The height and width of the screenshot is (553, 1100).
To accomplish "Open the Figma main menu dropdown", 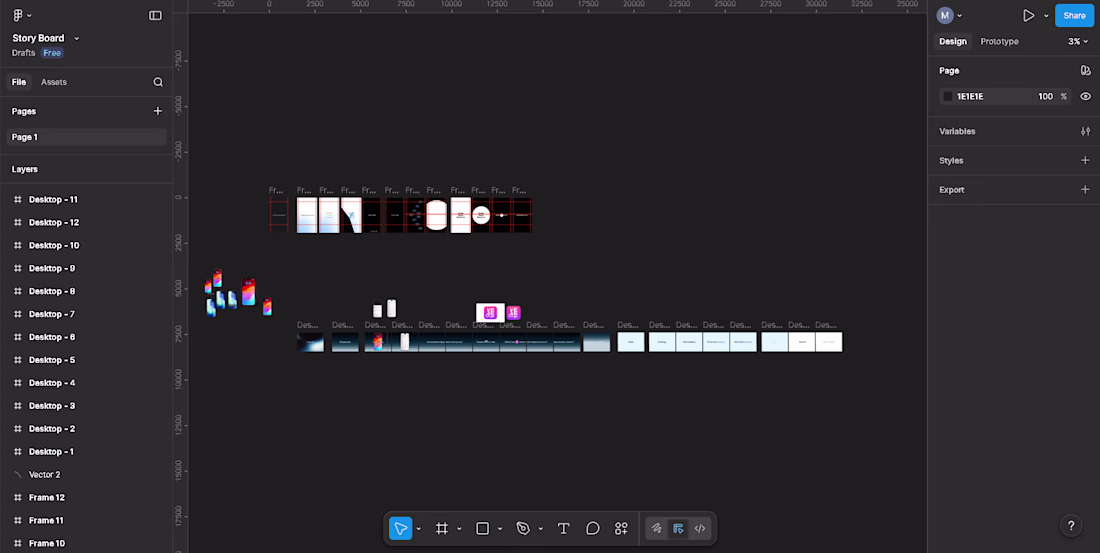I will pos(22,15).
